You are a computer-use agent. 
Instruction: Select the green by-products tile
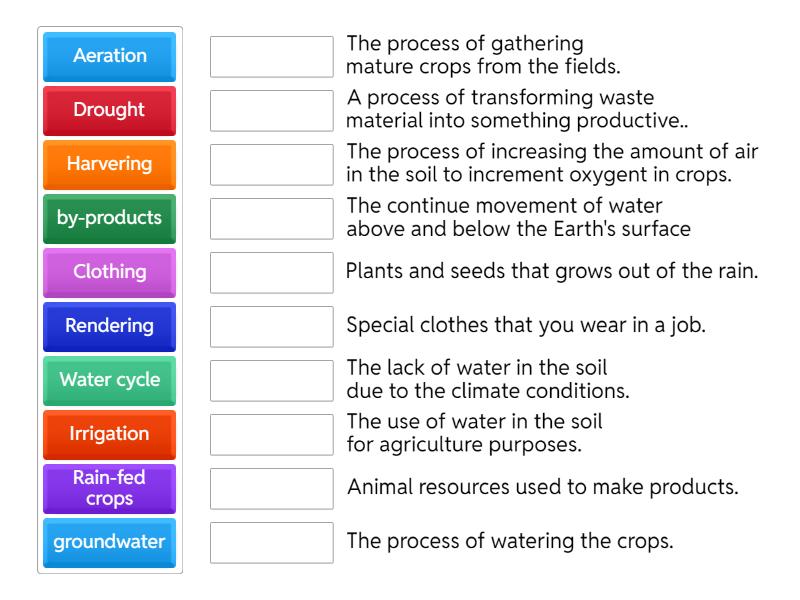pyautogui.click(x=110, y=218)
